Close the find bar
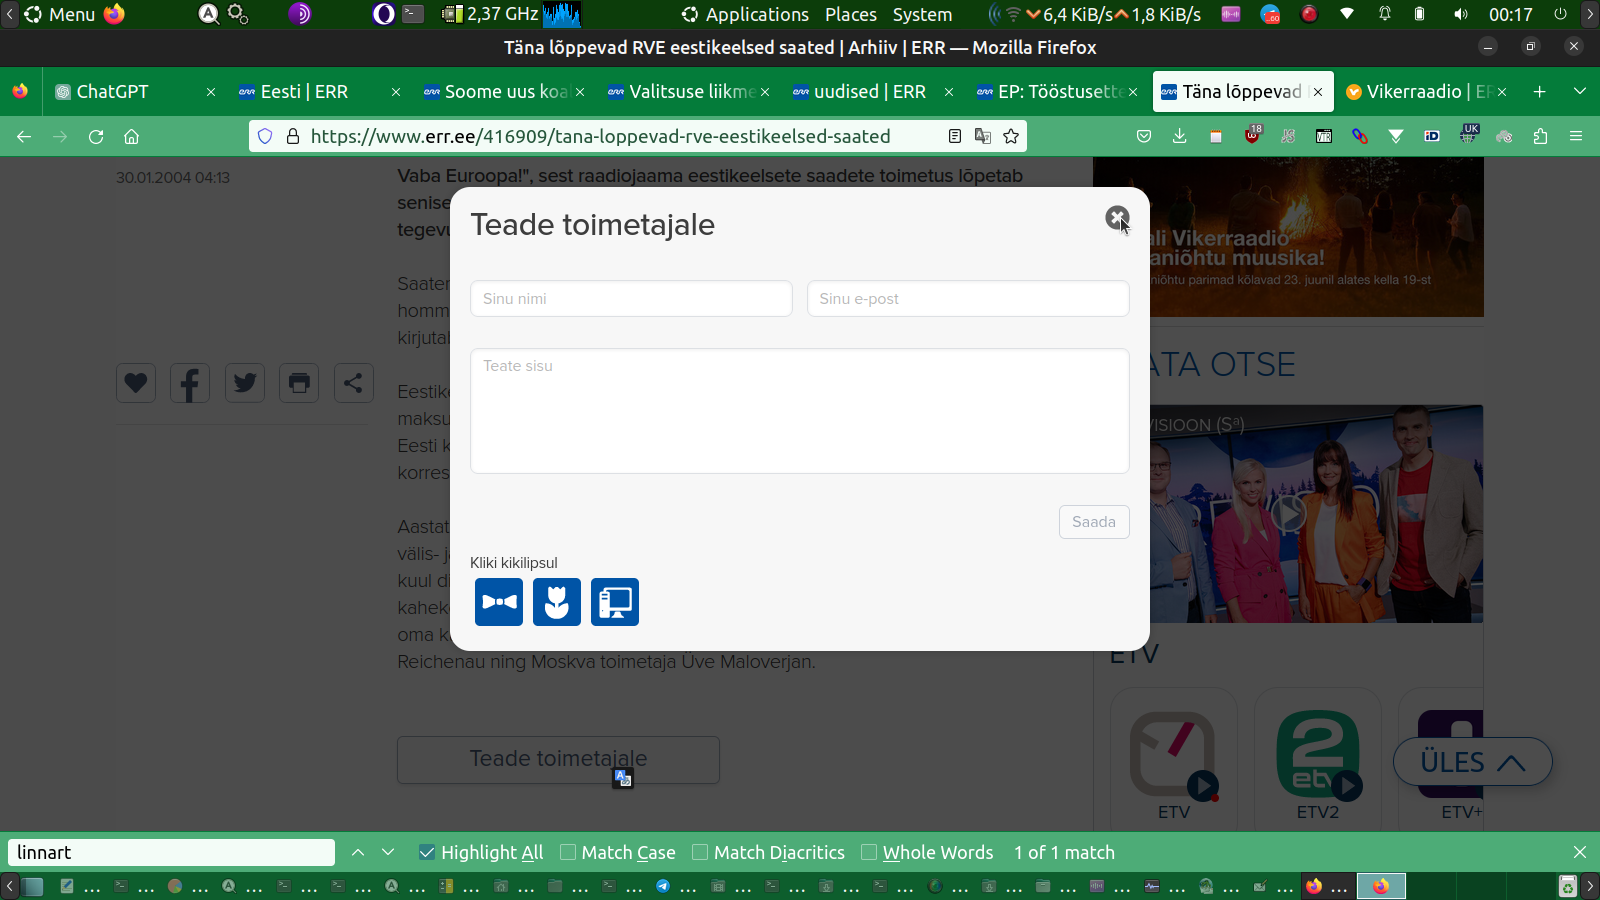This screenshot has height=900, width=1600. click(x=1580, y=852)
